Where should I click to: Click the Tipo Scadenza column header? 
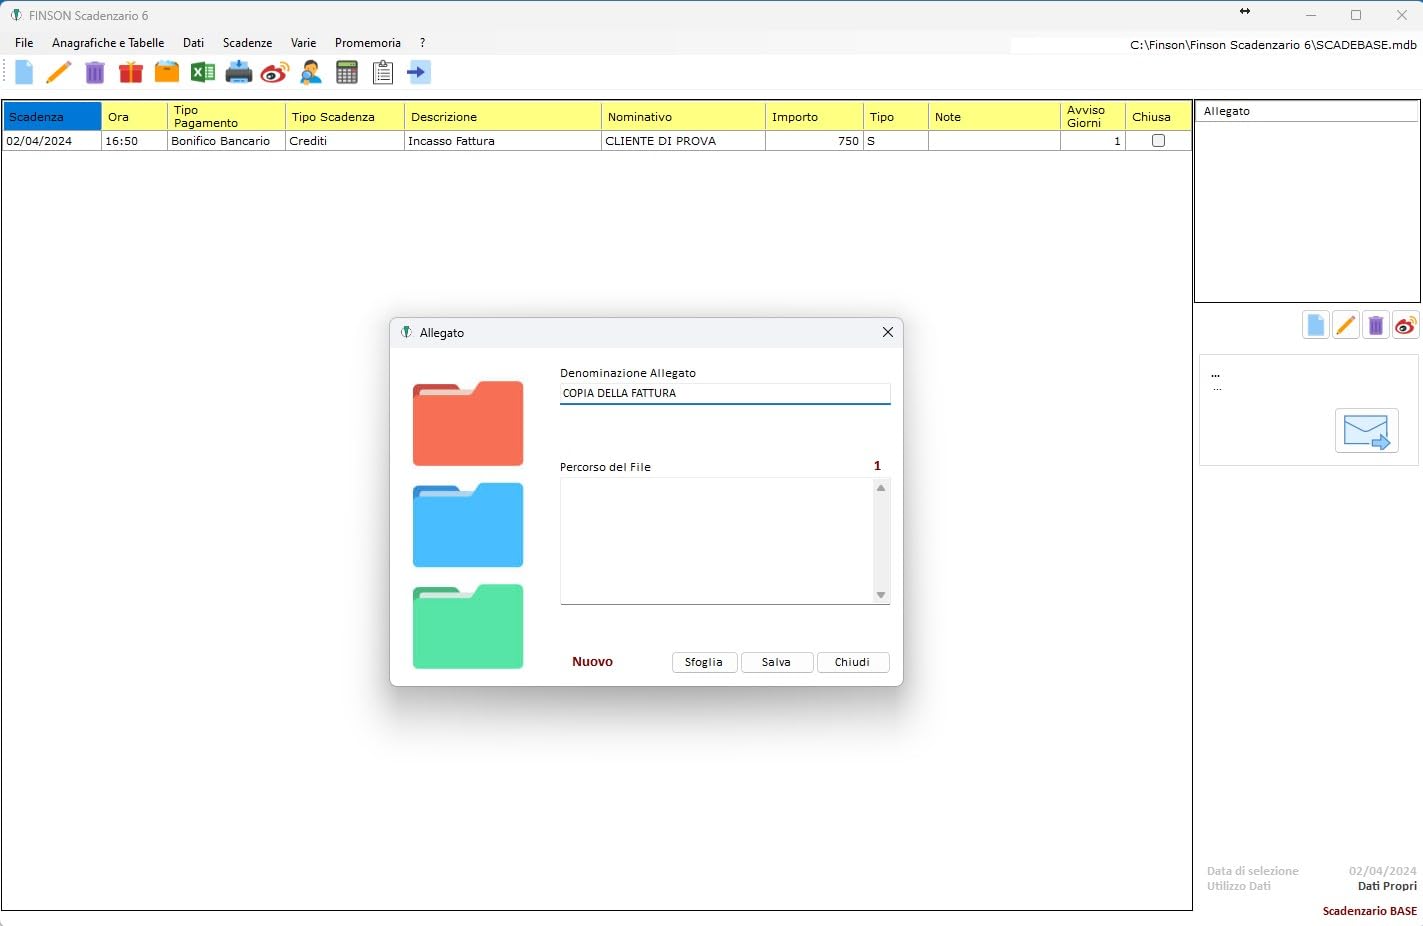[x=345, y=116]
